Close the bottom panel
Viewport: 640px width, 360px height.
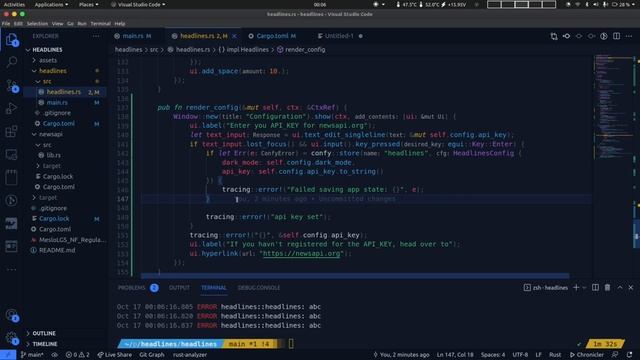click(x=631, y=288)
